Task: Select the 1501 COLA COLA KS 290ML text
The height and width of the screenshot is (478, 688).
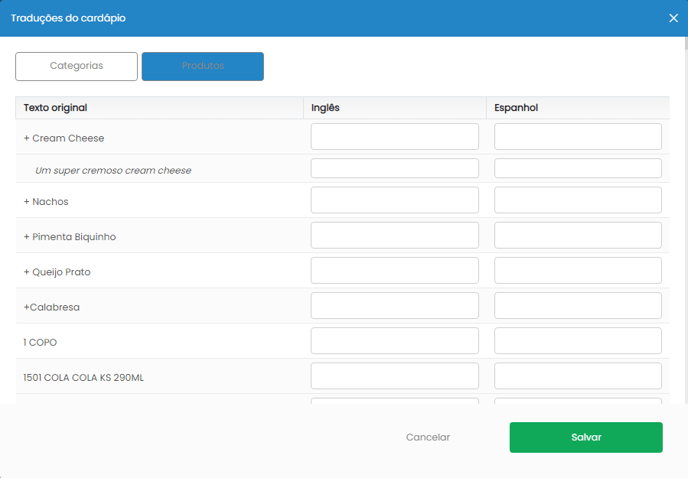Action: (x=83, y=377)
